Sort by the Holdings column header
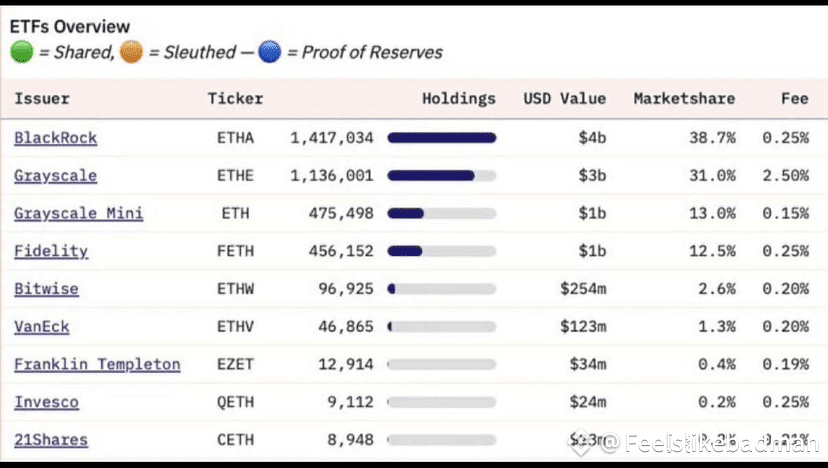 click(458, 99)
